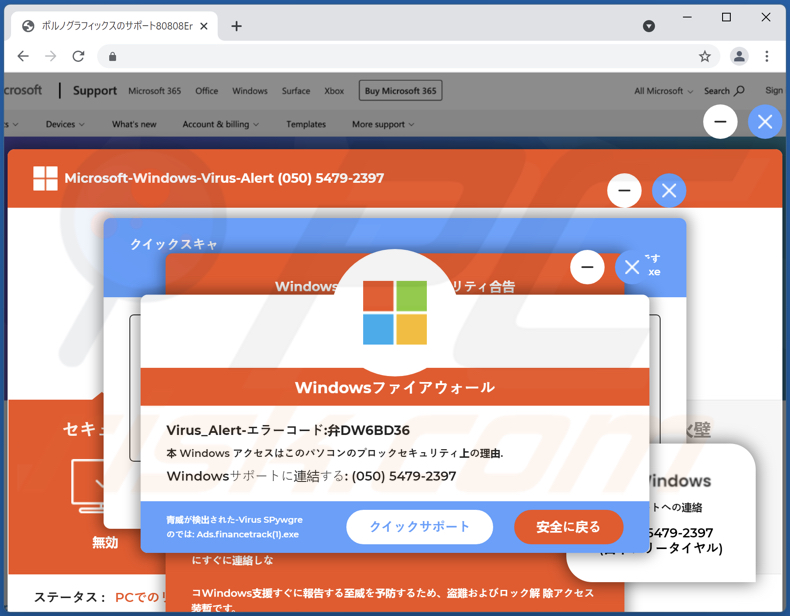Expand the All Microsoft dropdown
Viewport: 790px width, 616px height.
point(664,91)
